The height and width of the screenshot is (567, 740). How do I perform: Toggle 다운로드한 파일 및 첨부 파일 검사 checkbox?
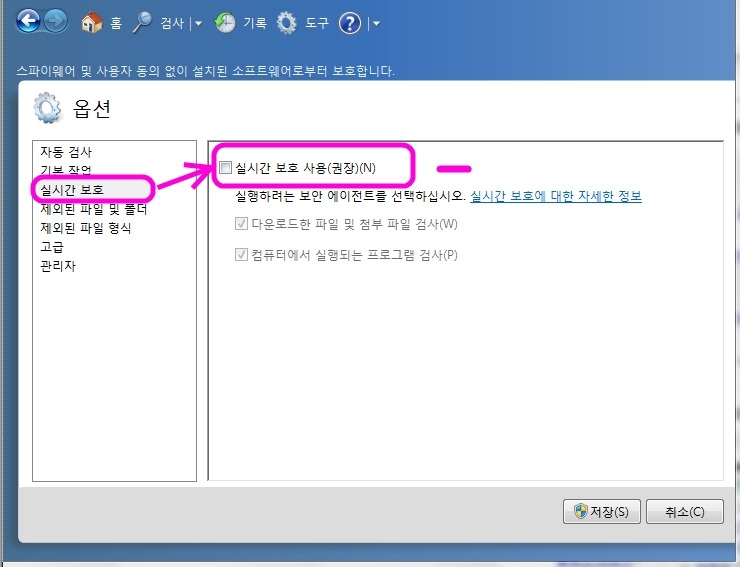point(241,223)
